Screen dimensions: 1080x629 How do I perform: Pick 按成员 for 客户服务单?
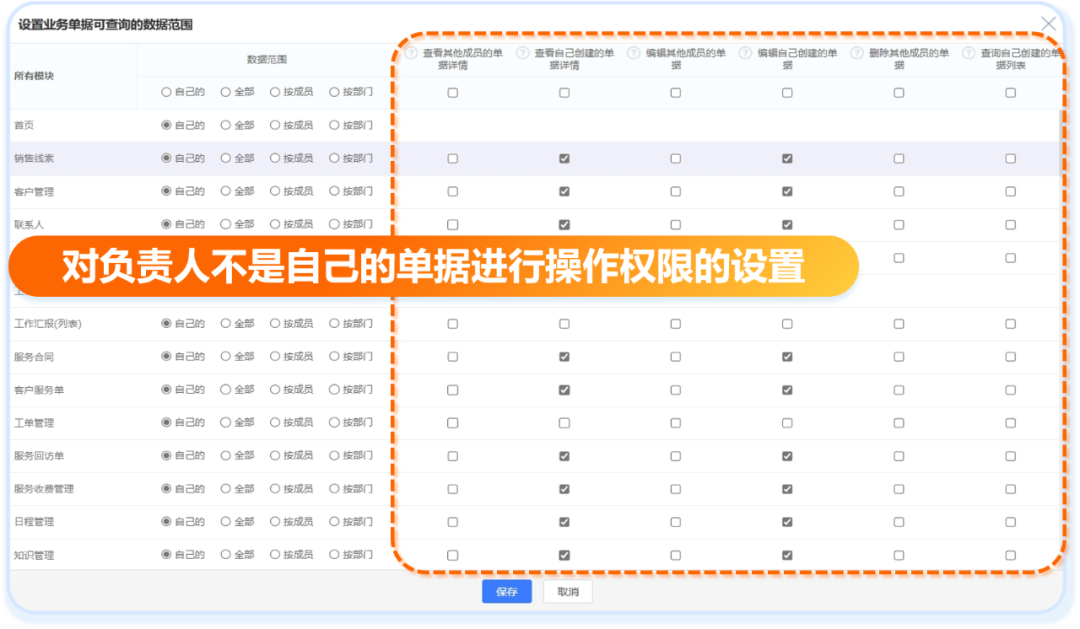pos(276,389)
